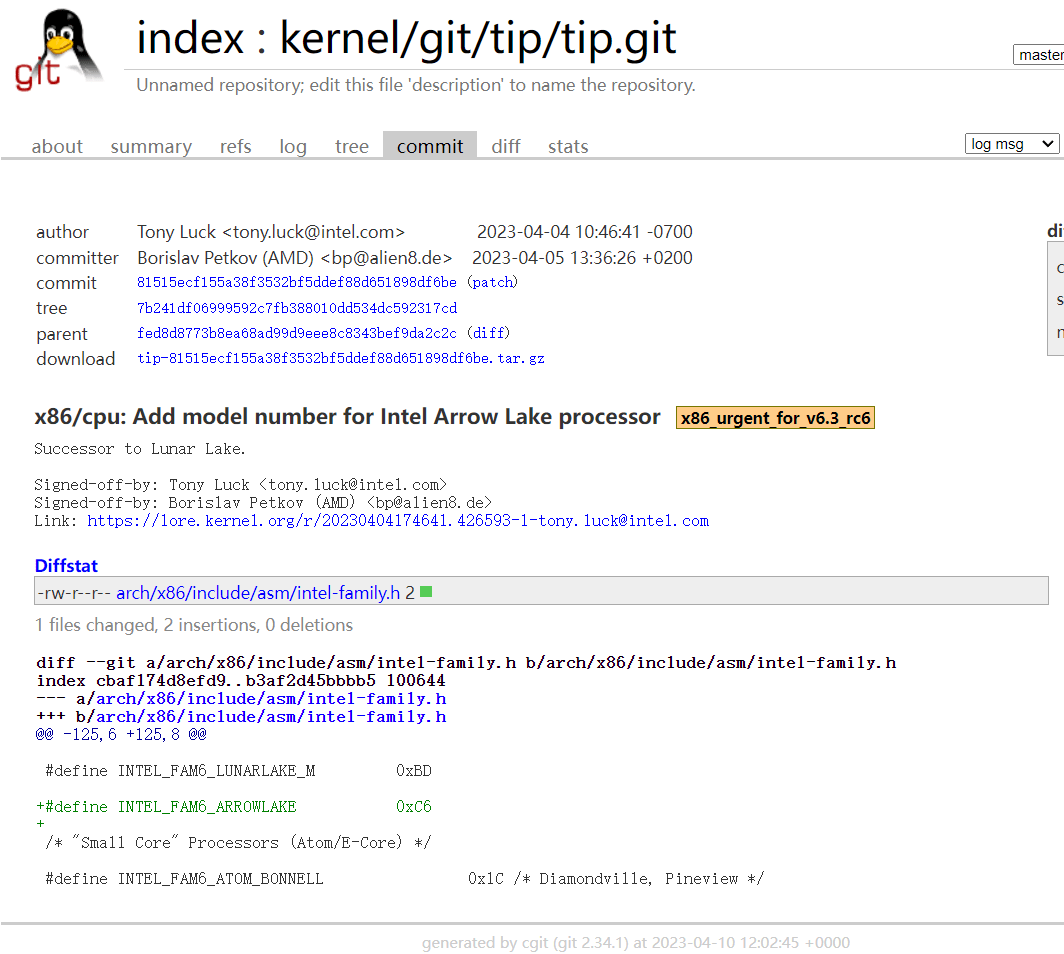This screenshot has width=1064, height=954.
Task: Click the git penguin logo
Action: (x=60, y=50)
